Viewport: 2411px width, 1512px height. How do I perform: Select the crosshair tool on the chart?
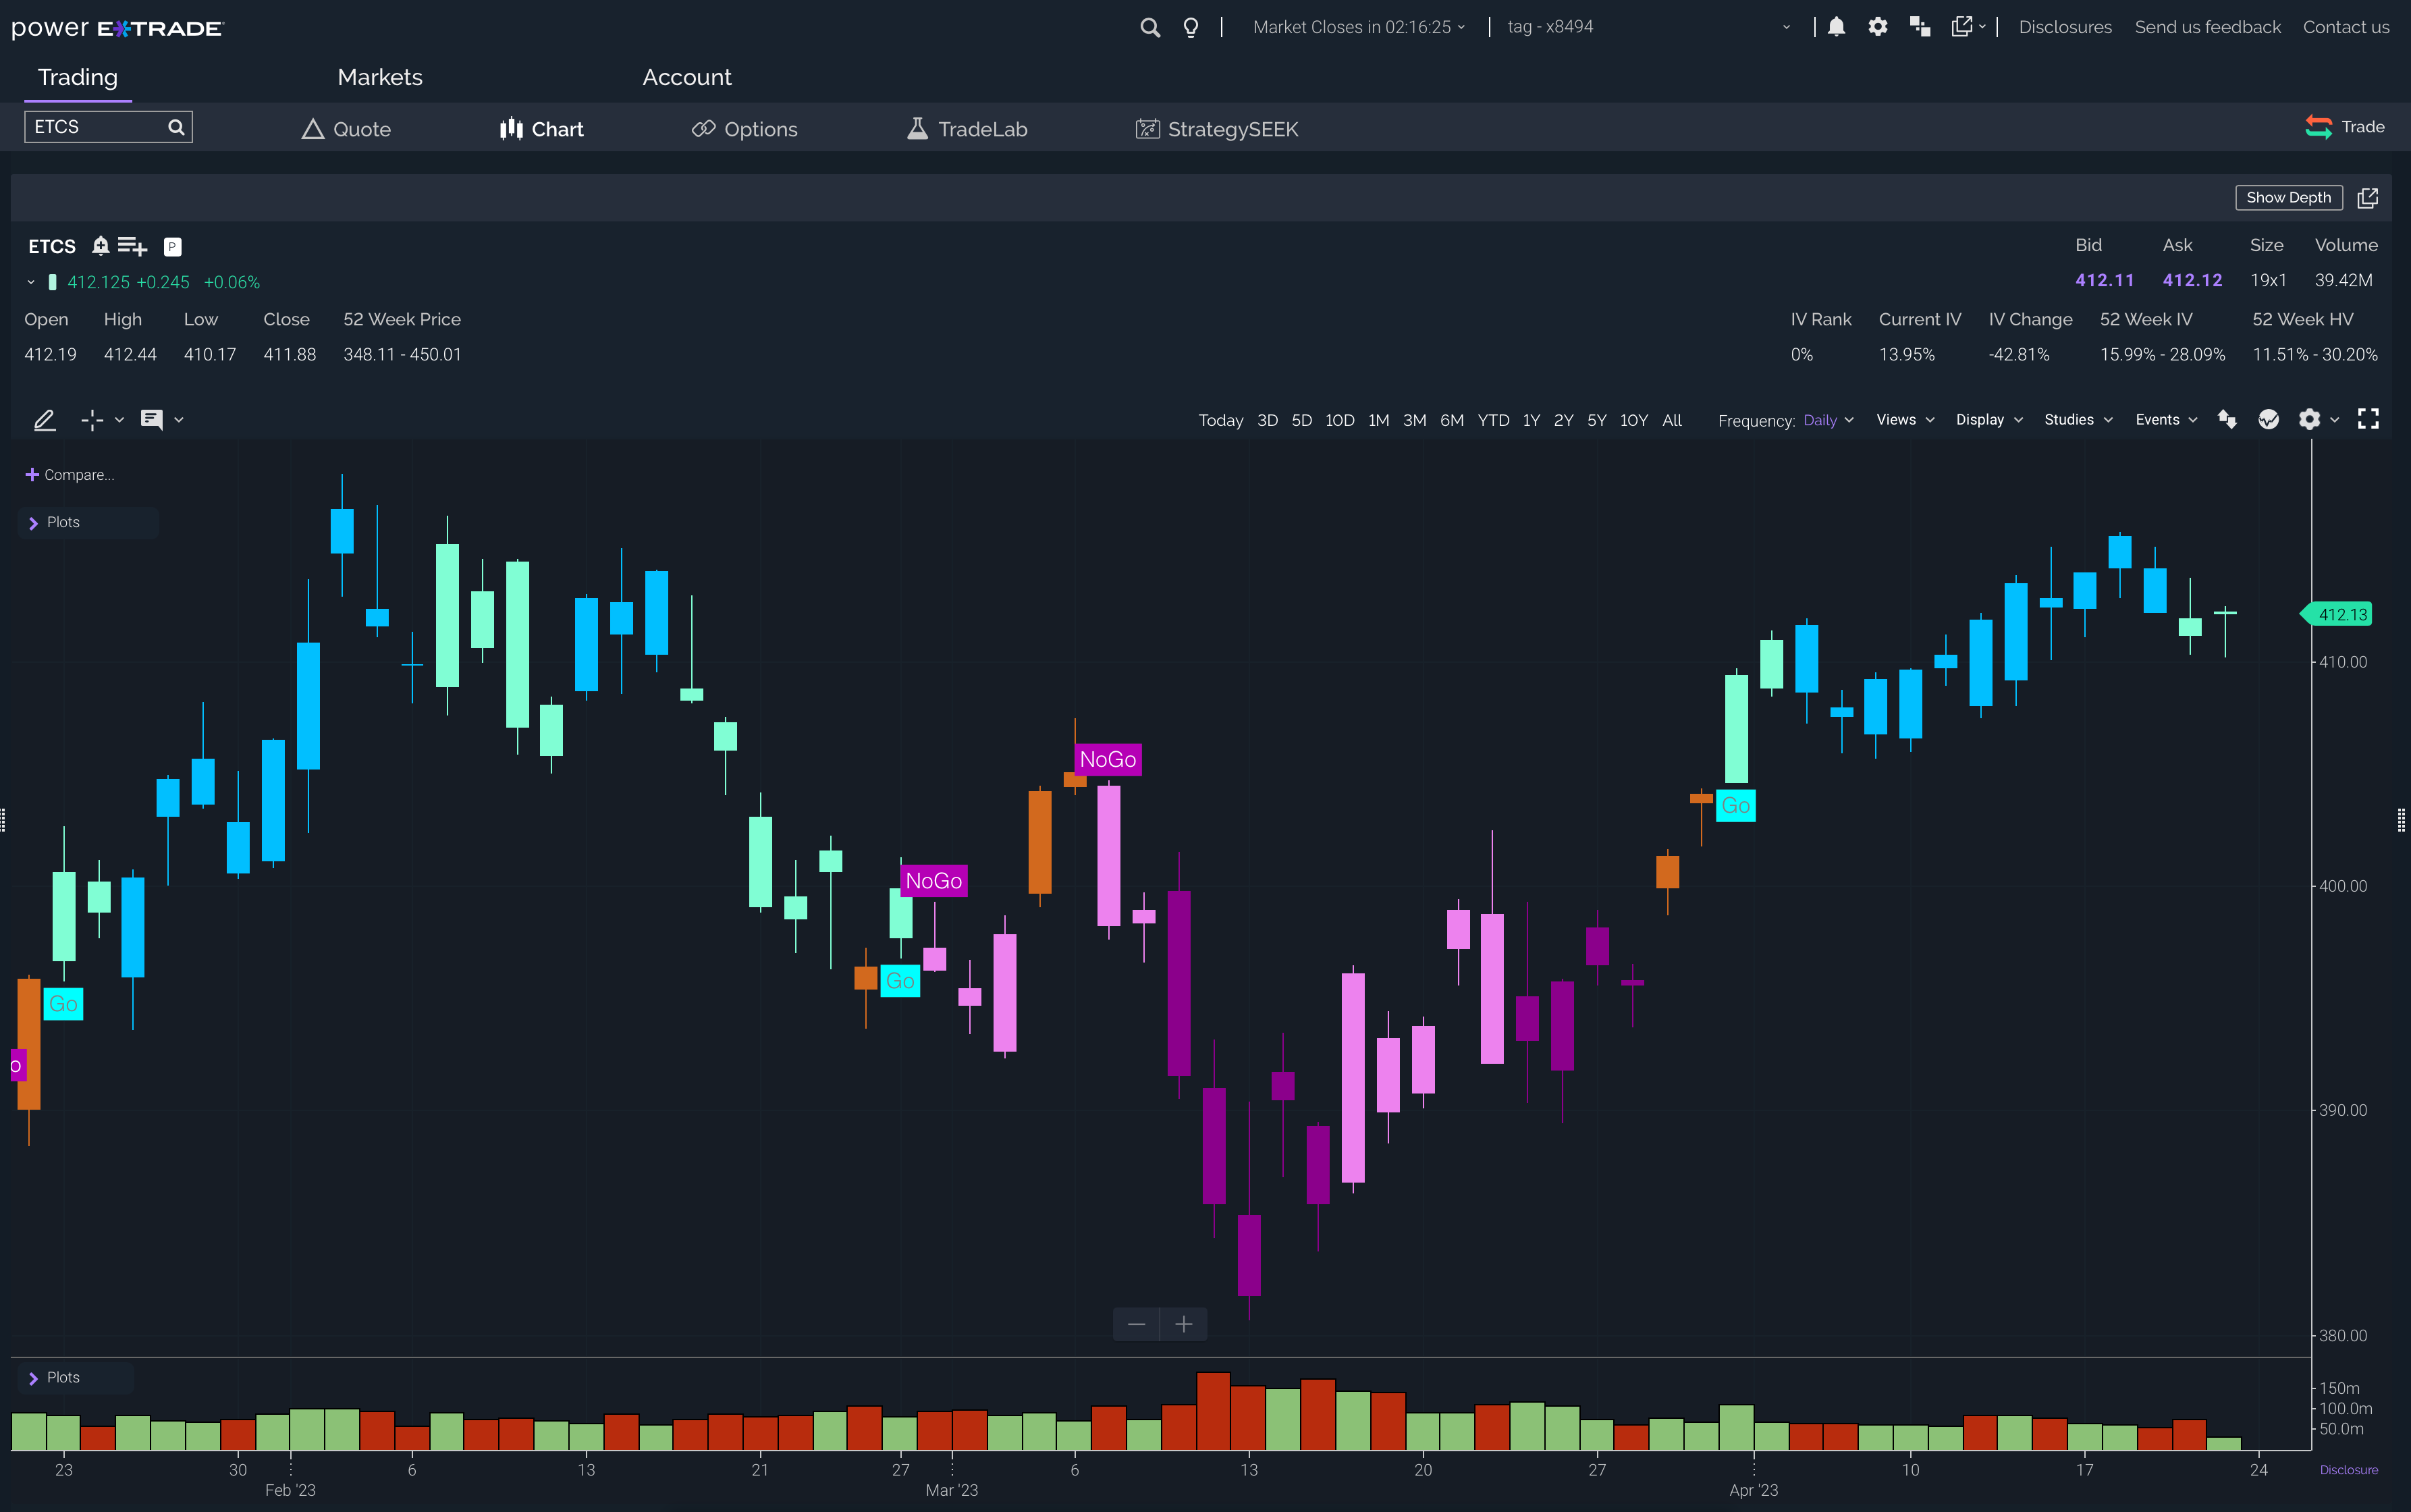tap(92, 420)
